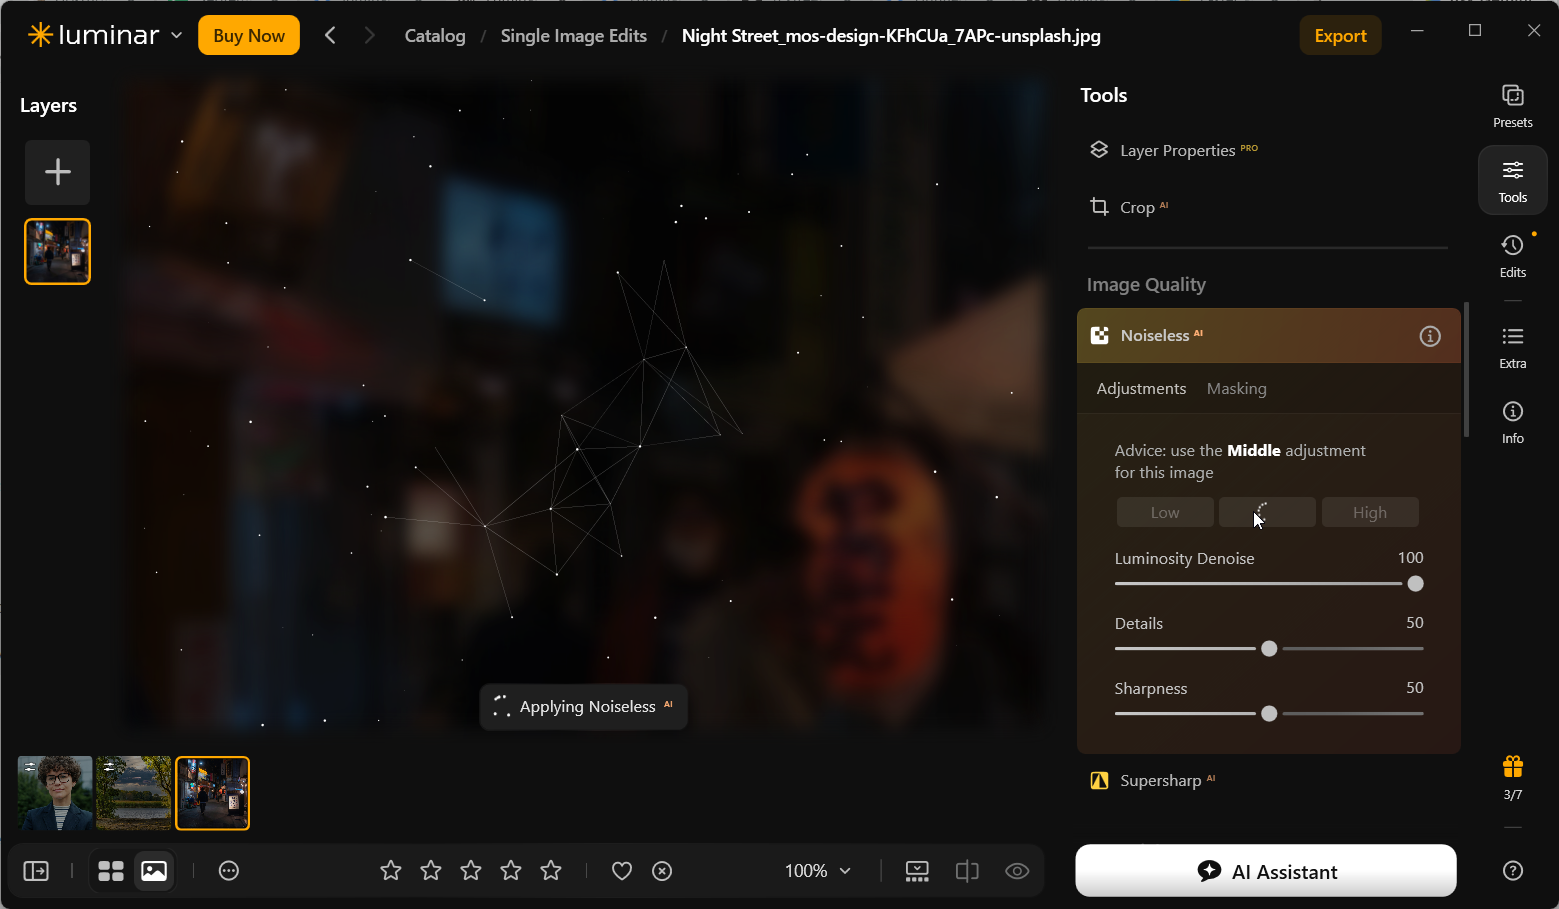
Task: Choose the Low noise reduction preset
Action: click(x=1165, y=513)
